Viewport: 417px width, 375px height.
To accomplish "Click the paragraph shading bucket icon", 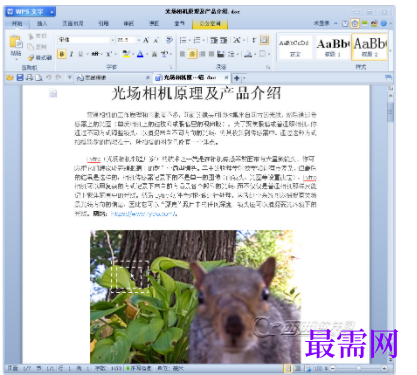I will coord(248,54).
